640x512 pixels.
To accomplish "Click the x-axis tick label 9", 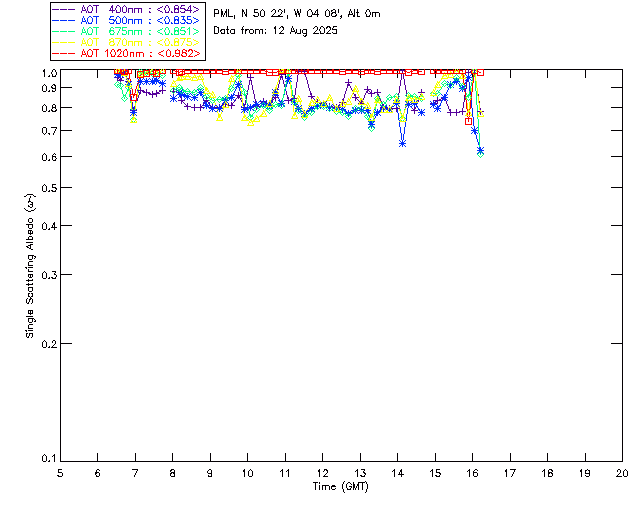I will [210, 473].
